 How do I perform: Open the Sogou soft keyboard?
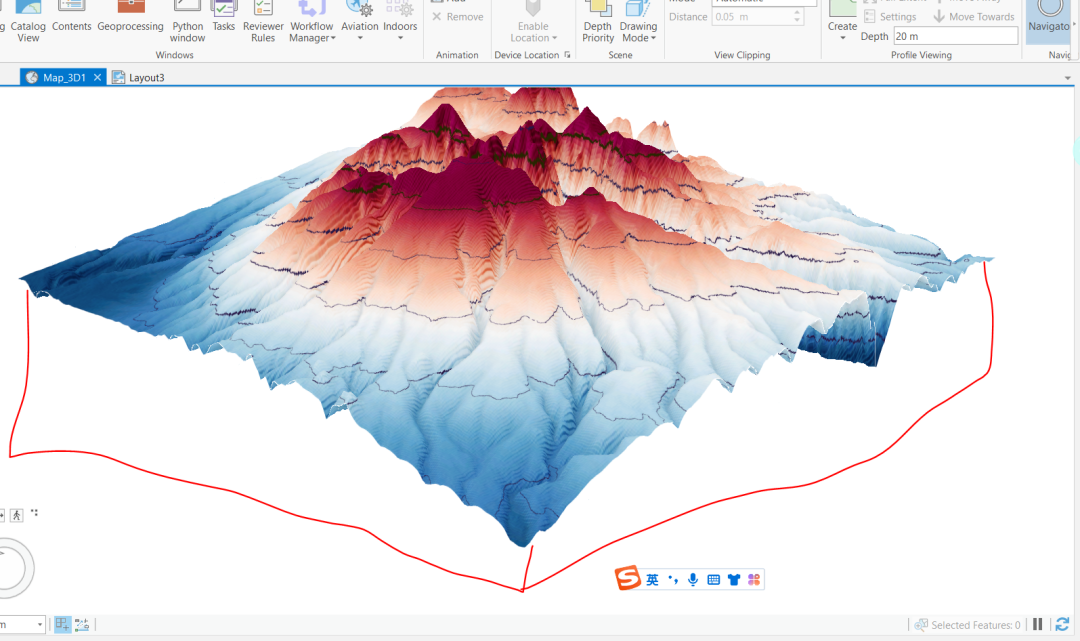tap(714, 580)
